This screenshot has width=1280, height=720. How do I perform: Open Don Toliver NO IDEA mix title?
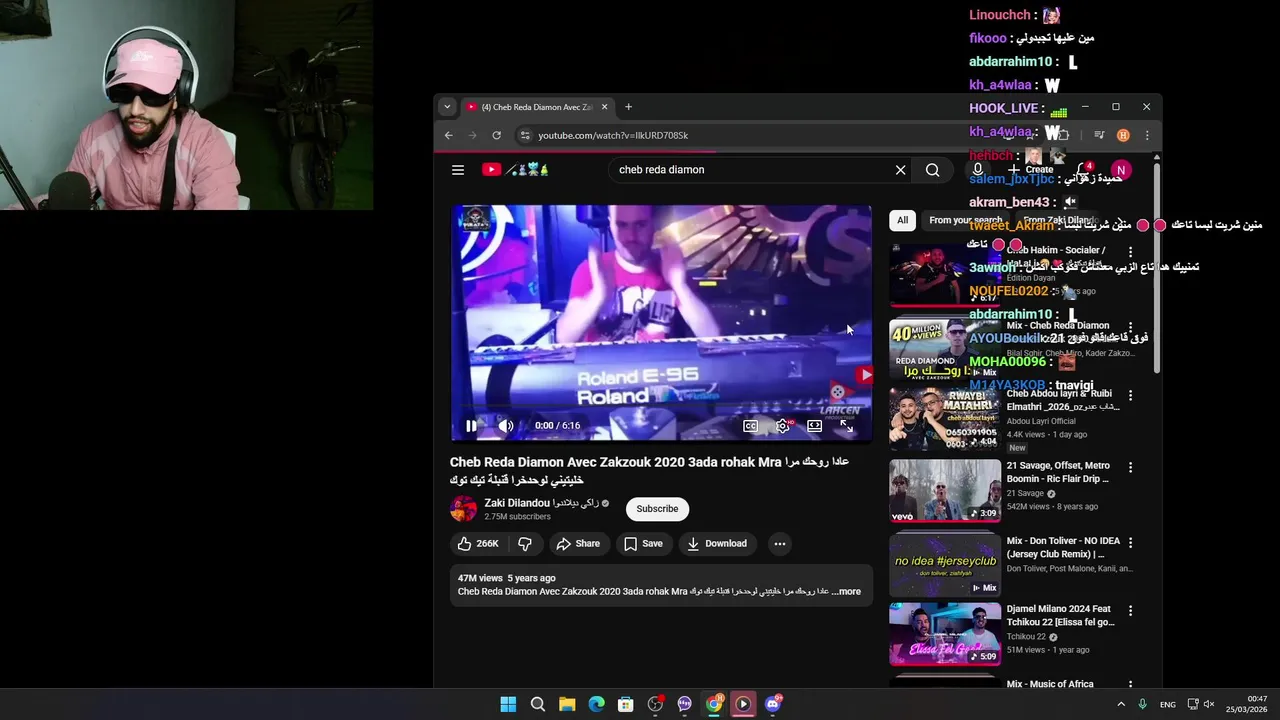coord(1063,547)
